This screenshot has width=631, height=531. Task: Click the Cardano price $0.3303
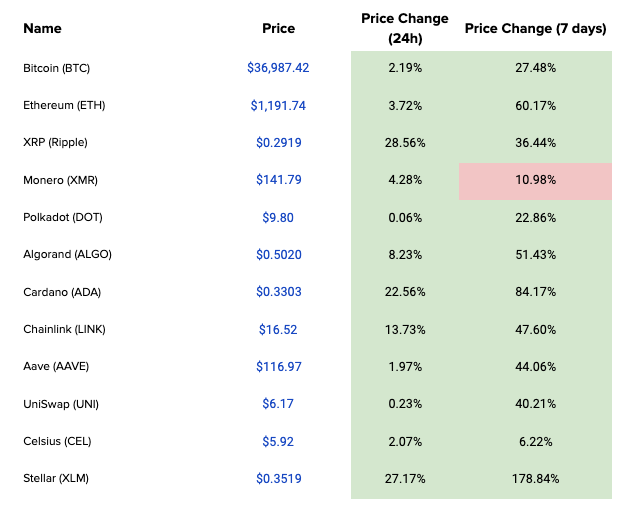point(278,292)
